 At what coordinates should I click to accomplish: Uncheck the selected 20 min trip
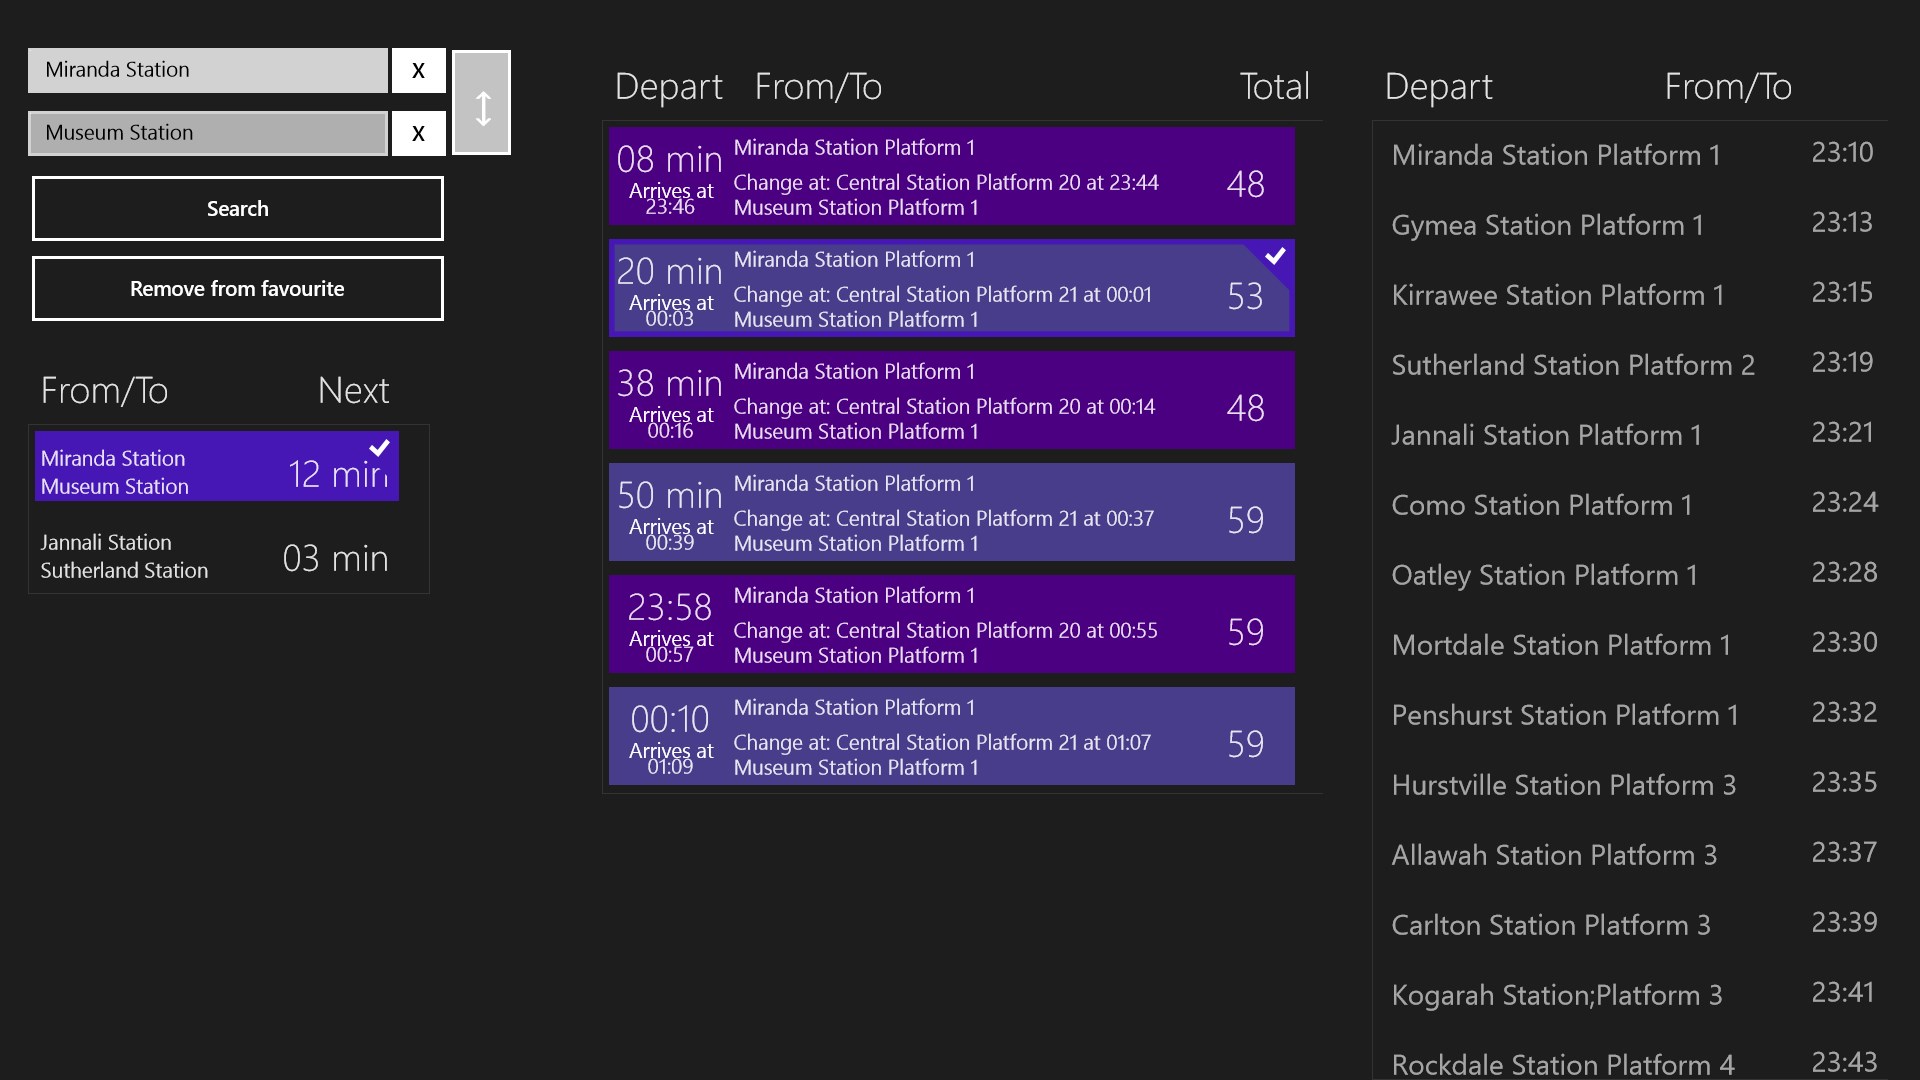click(951, 289)
